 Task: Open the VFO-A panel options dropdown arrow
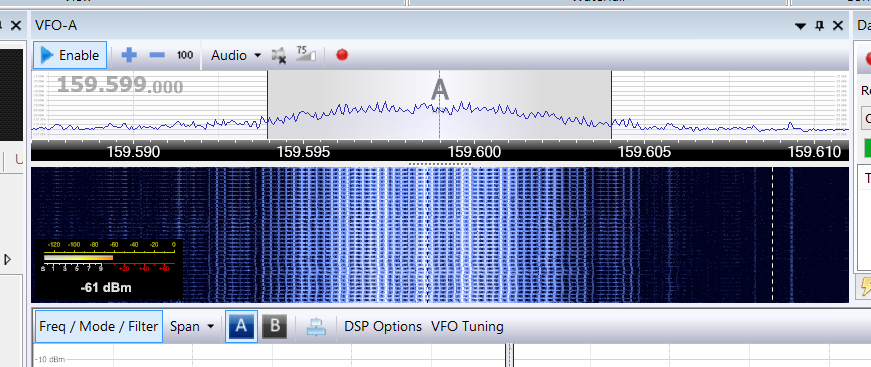[x=800, y=26]
